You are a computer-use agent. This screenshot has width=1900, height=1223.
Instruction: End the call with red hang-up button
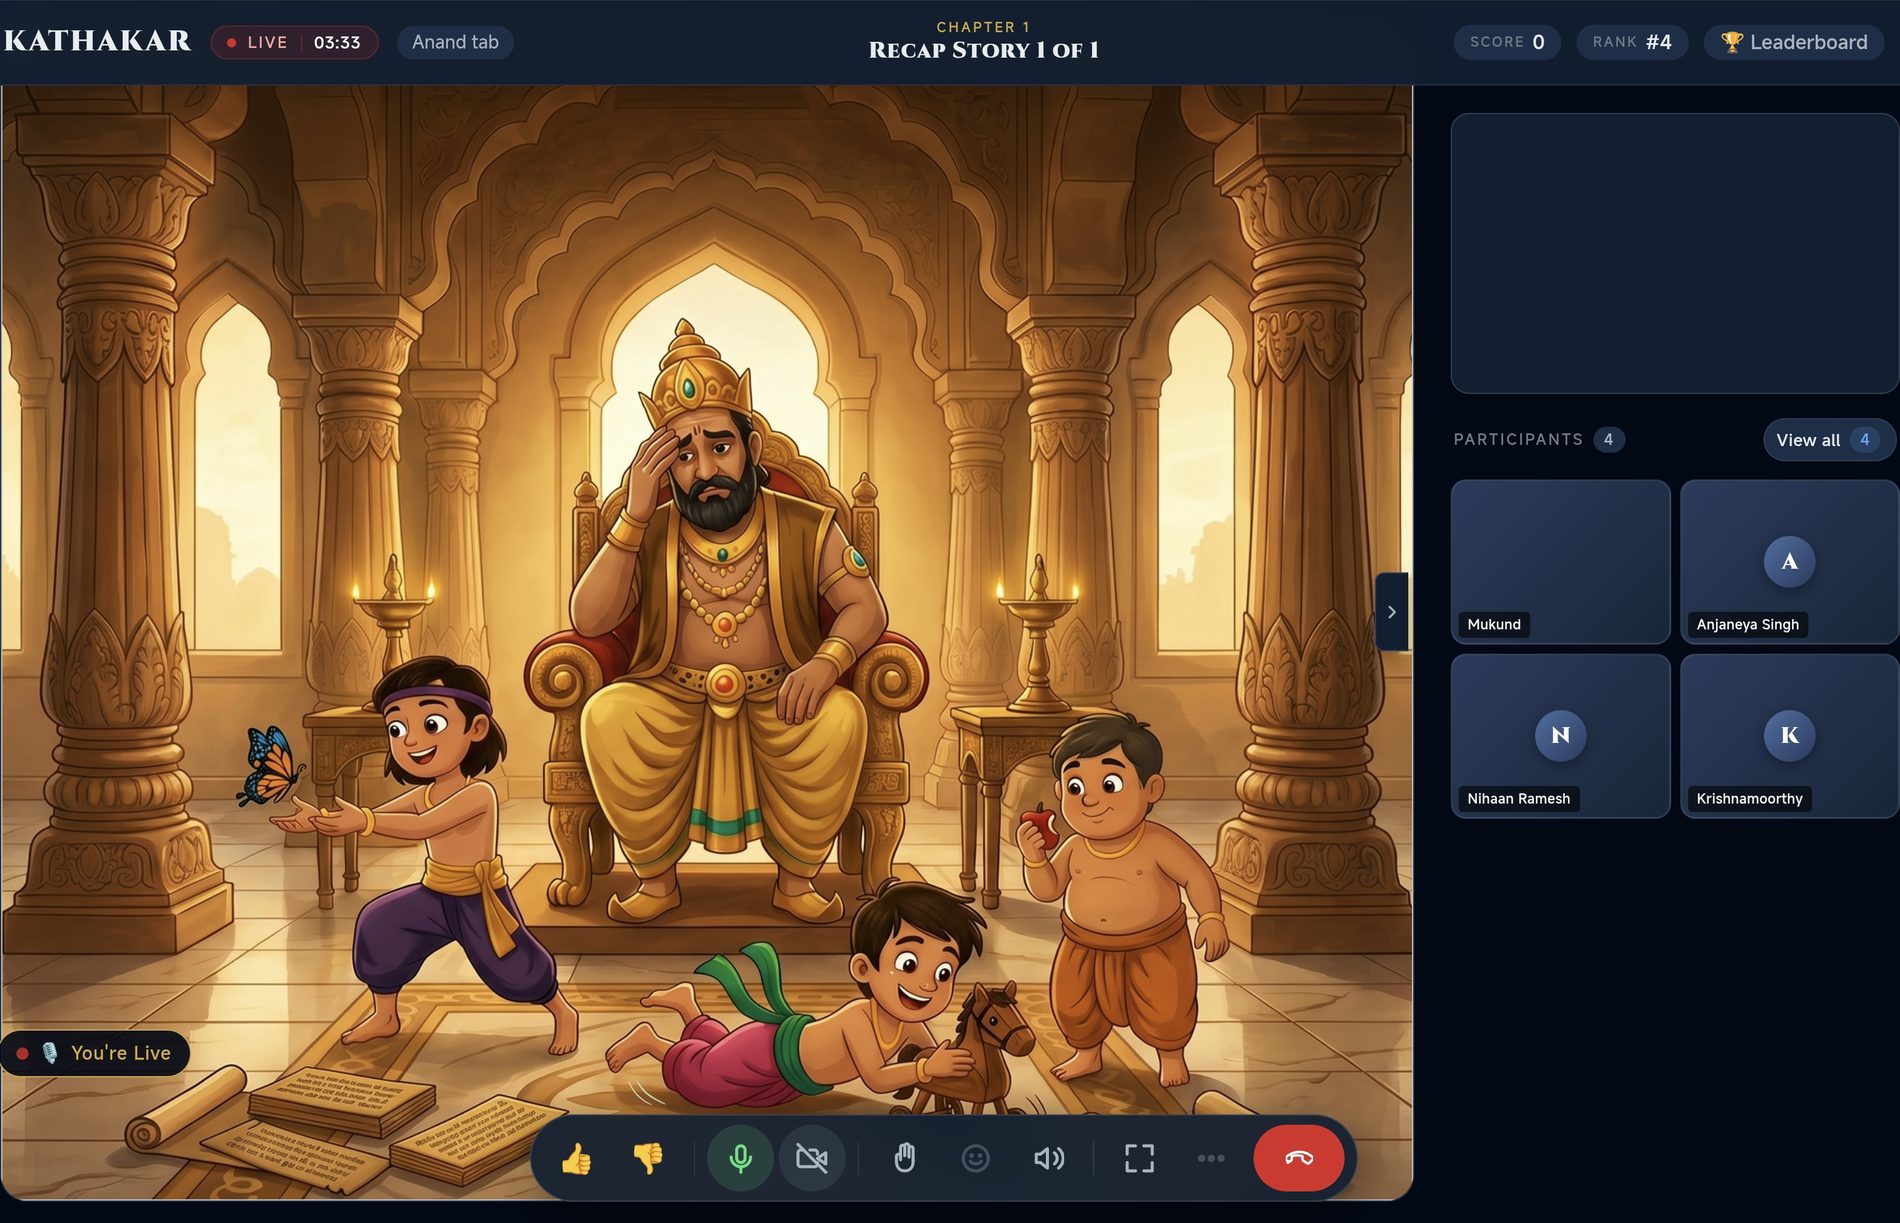click(1299, 1158)
